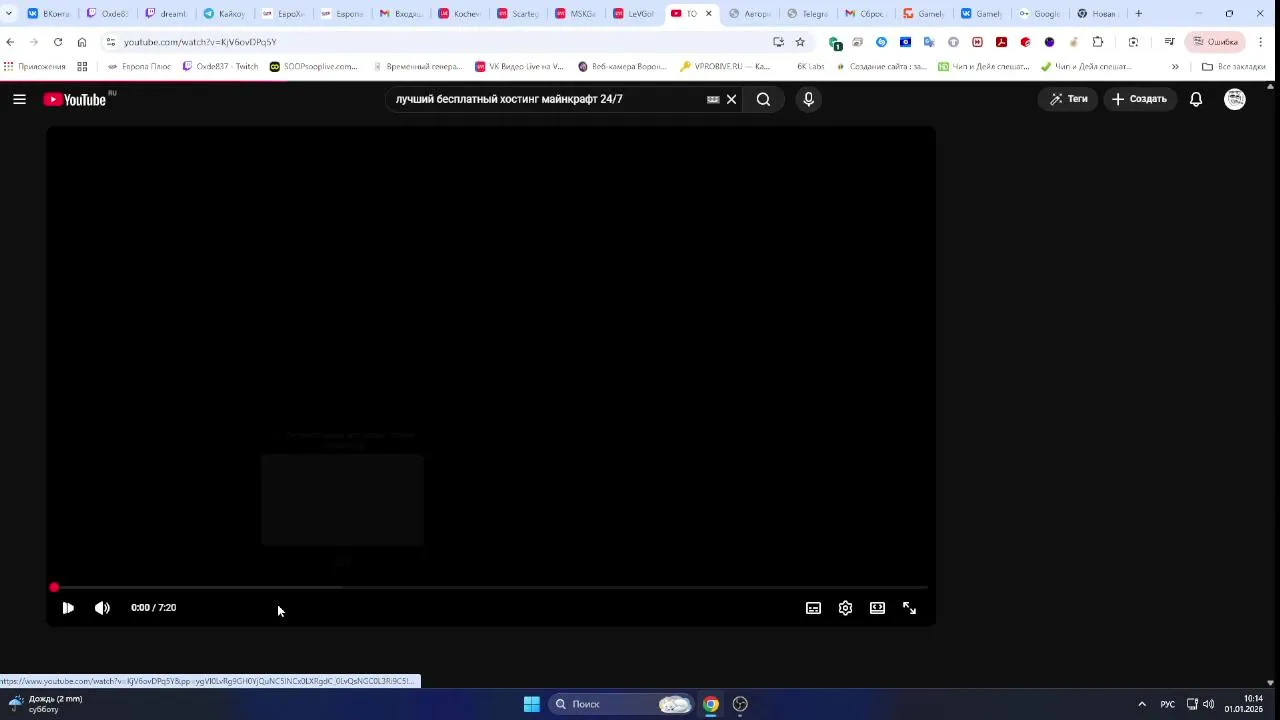This screenshot has height=720, width=1280.
Task: Switch the player to theater mode
Action: click(877, 608)
